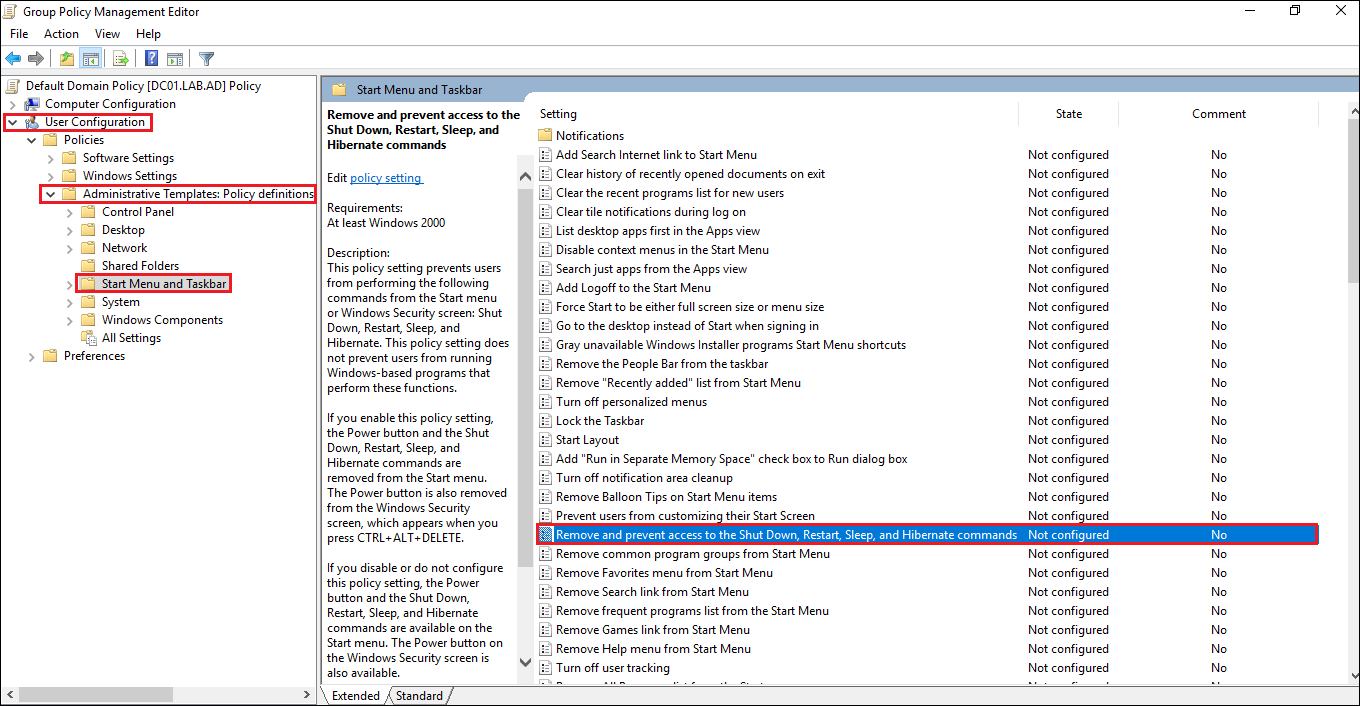The width and height of the screenshot is (1360, 706).
Task: Click the Export List toolbar icon
Action: click(x=120, y=59)
